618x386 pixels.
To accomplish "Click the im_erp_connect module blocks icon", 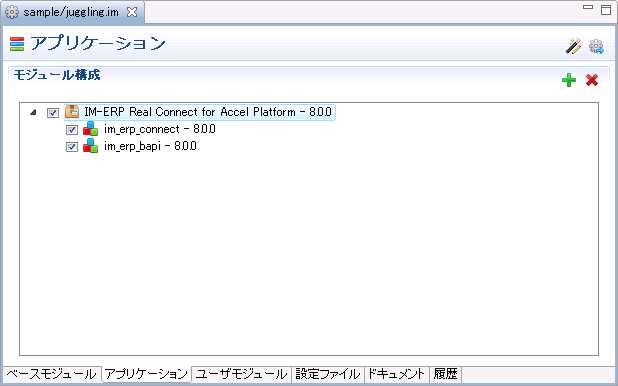I will tap(91, 129).
